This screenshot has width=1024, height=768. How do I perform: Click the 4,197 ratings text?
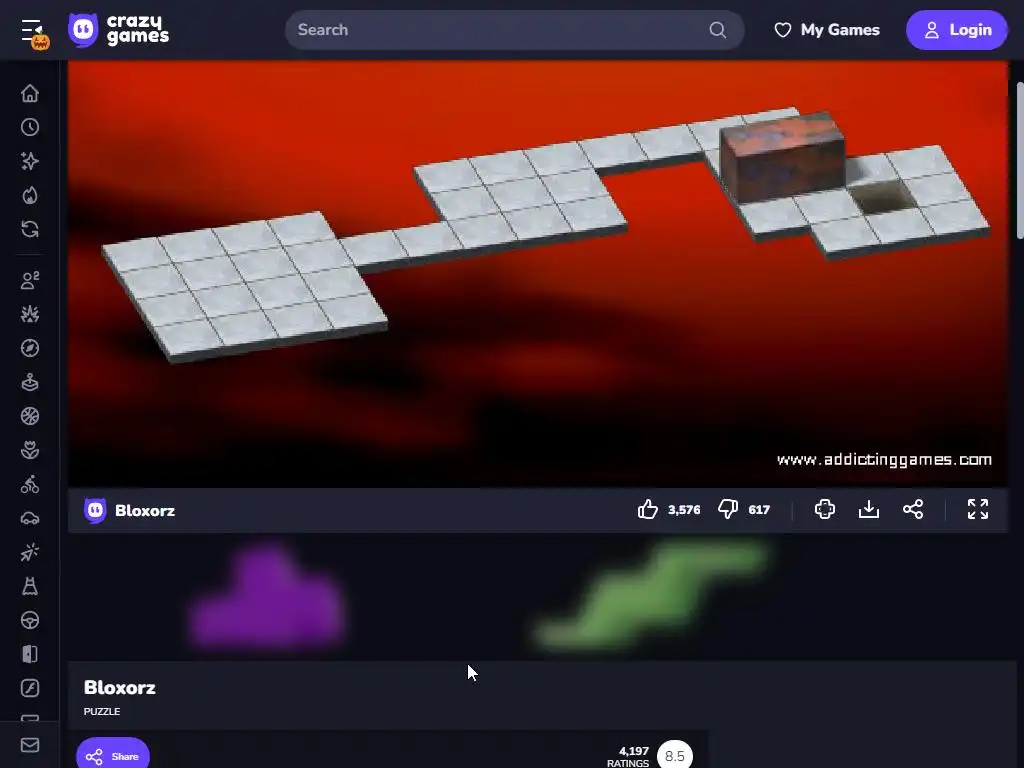(x=628, y=757)
